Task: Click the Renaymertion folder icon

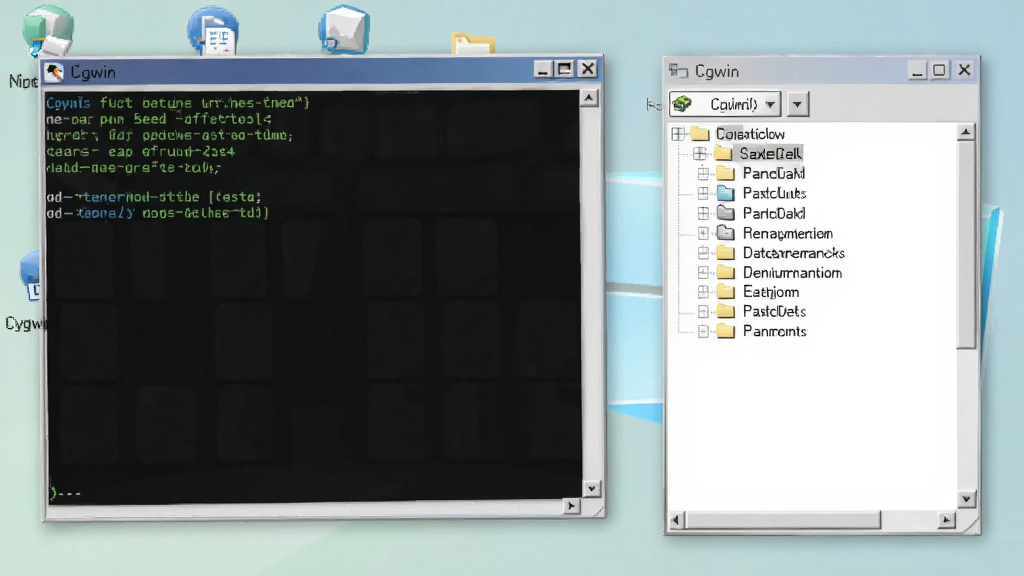Action: [x=726, y=232]
